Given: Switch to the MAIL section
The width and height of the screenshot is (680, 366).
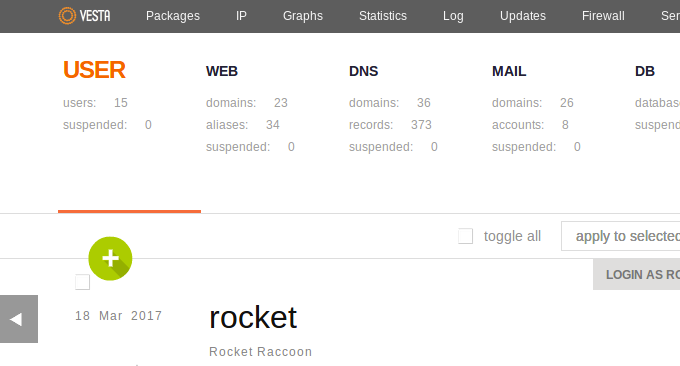Looking at the screenshot, I should (x=509, y=71).
